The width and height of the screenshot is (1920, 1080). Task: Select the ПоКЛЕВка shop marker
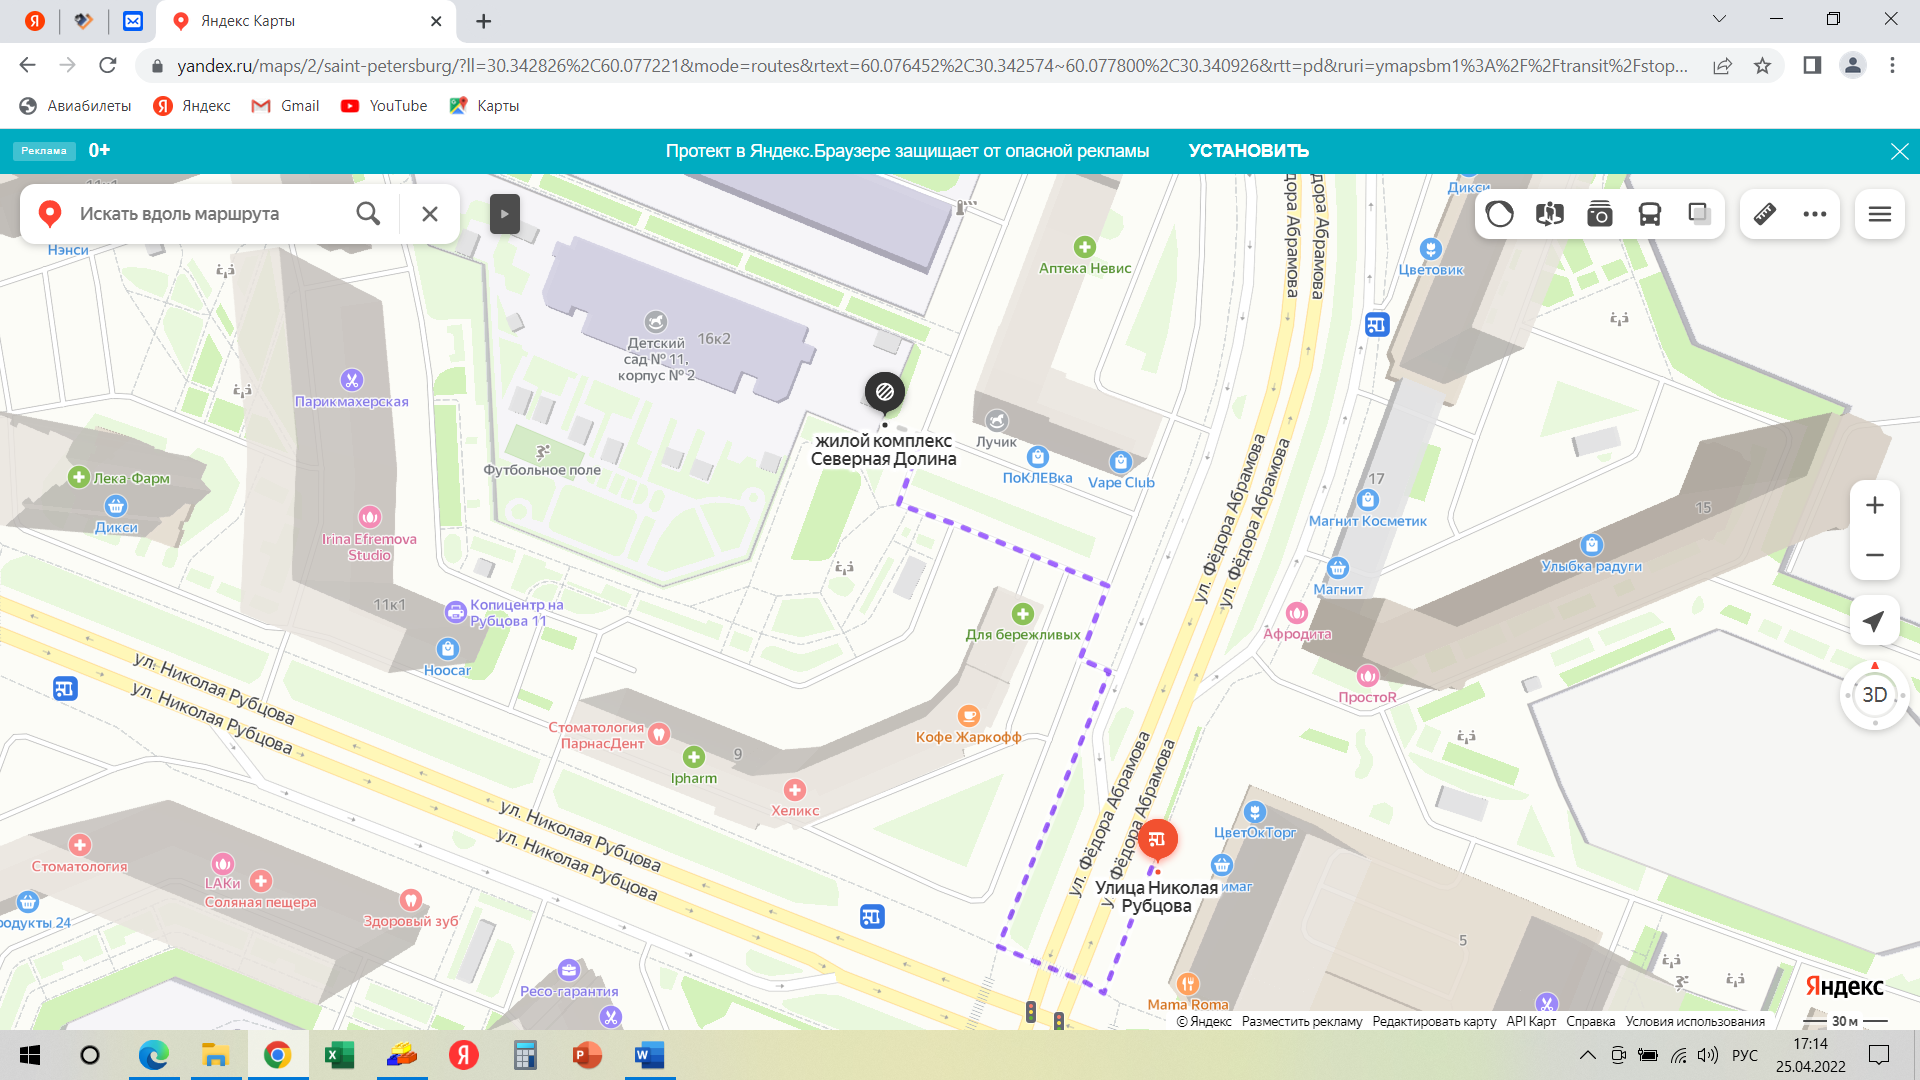tap(1038, 457)
